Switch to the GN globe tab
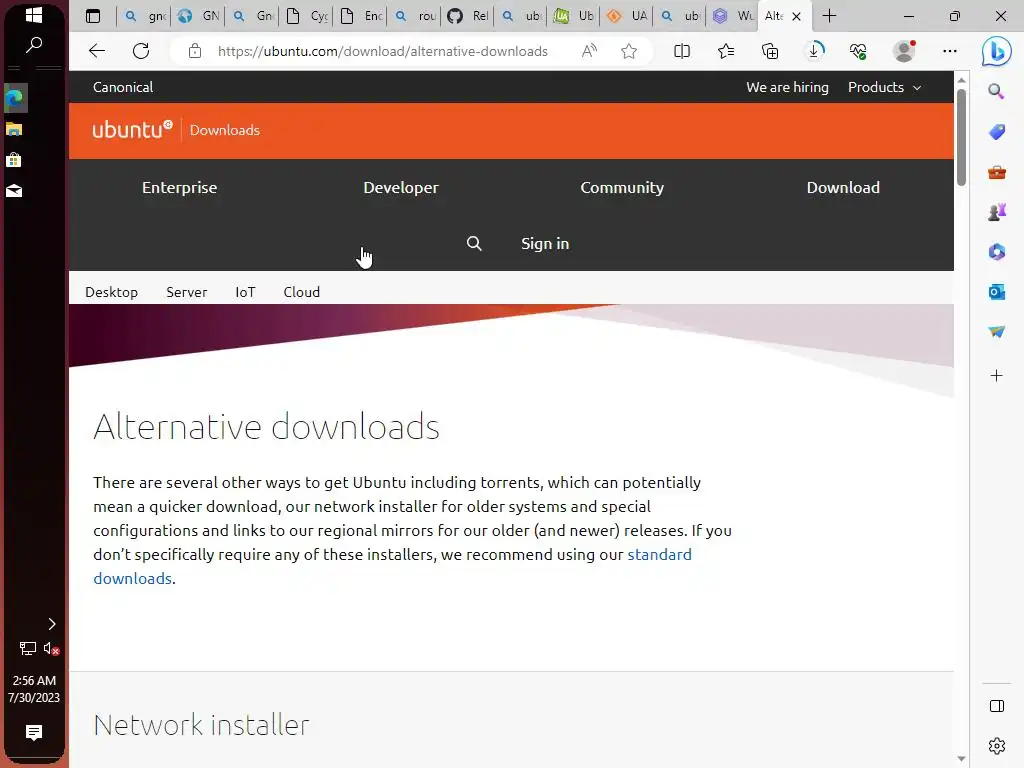Viewport: 1024px width, 768px height. 199,16
